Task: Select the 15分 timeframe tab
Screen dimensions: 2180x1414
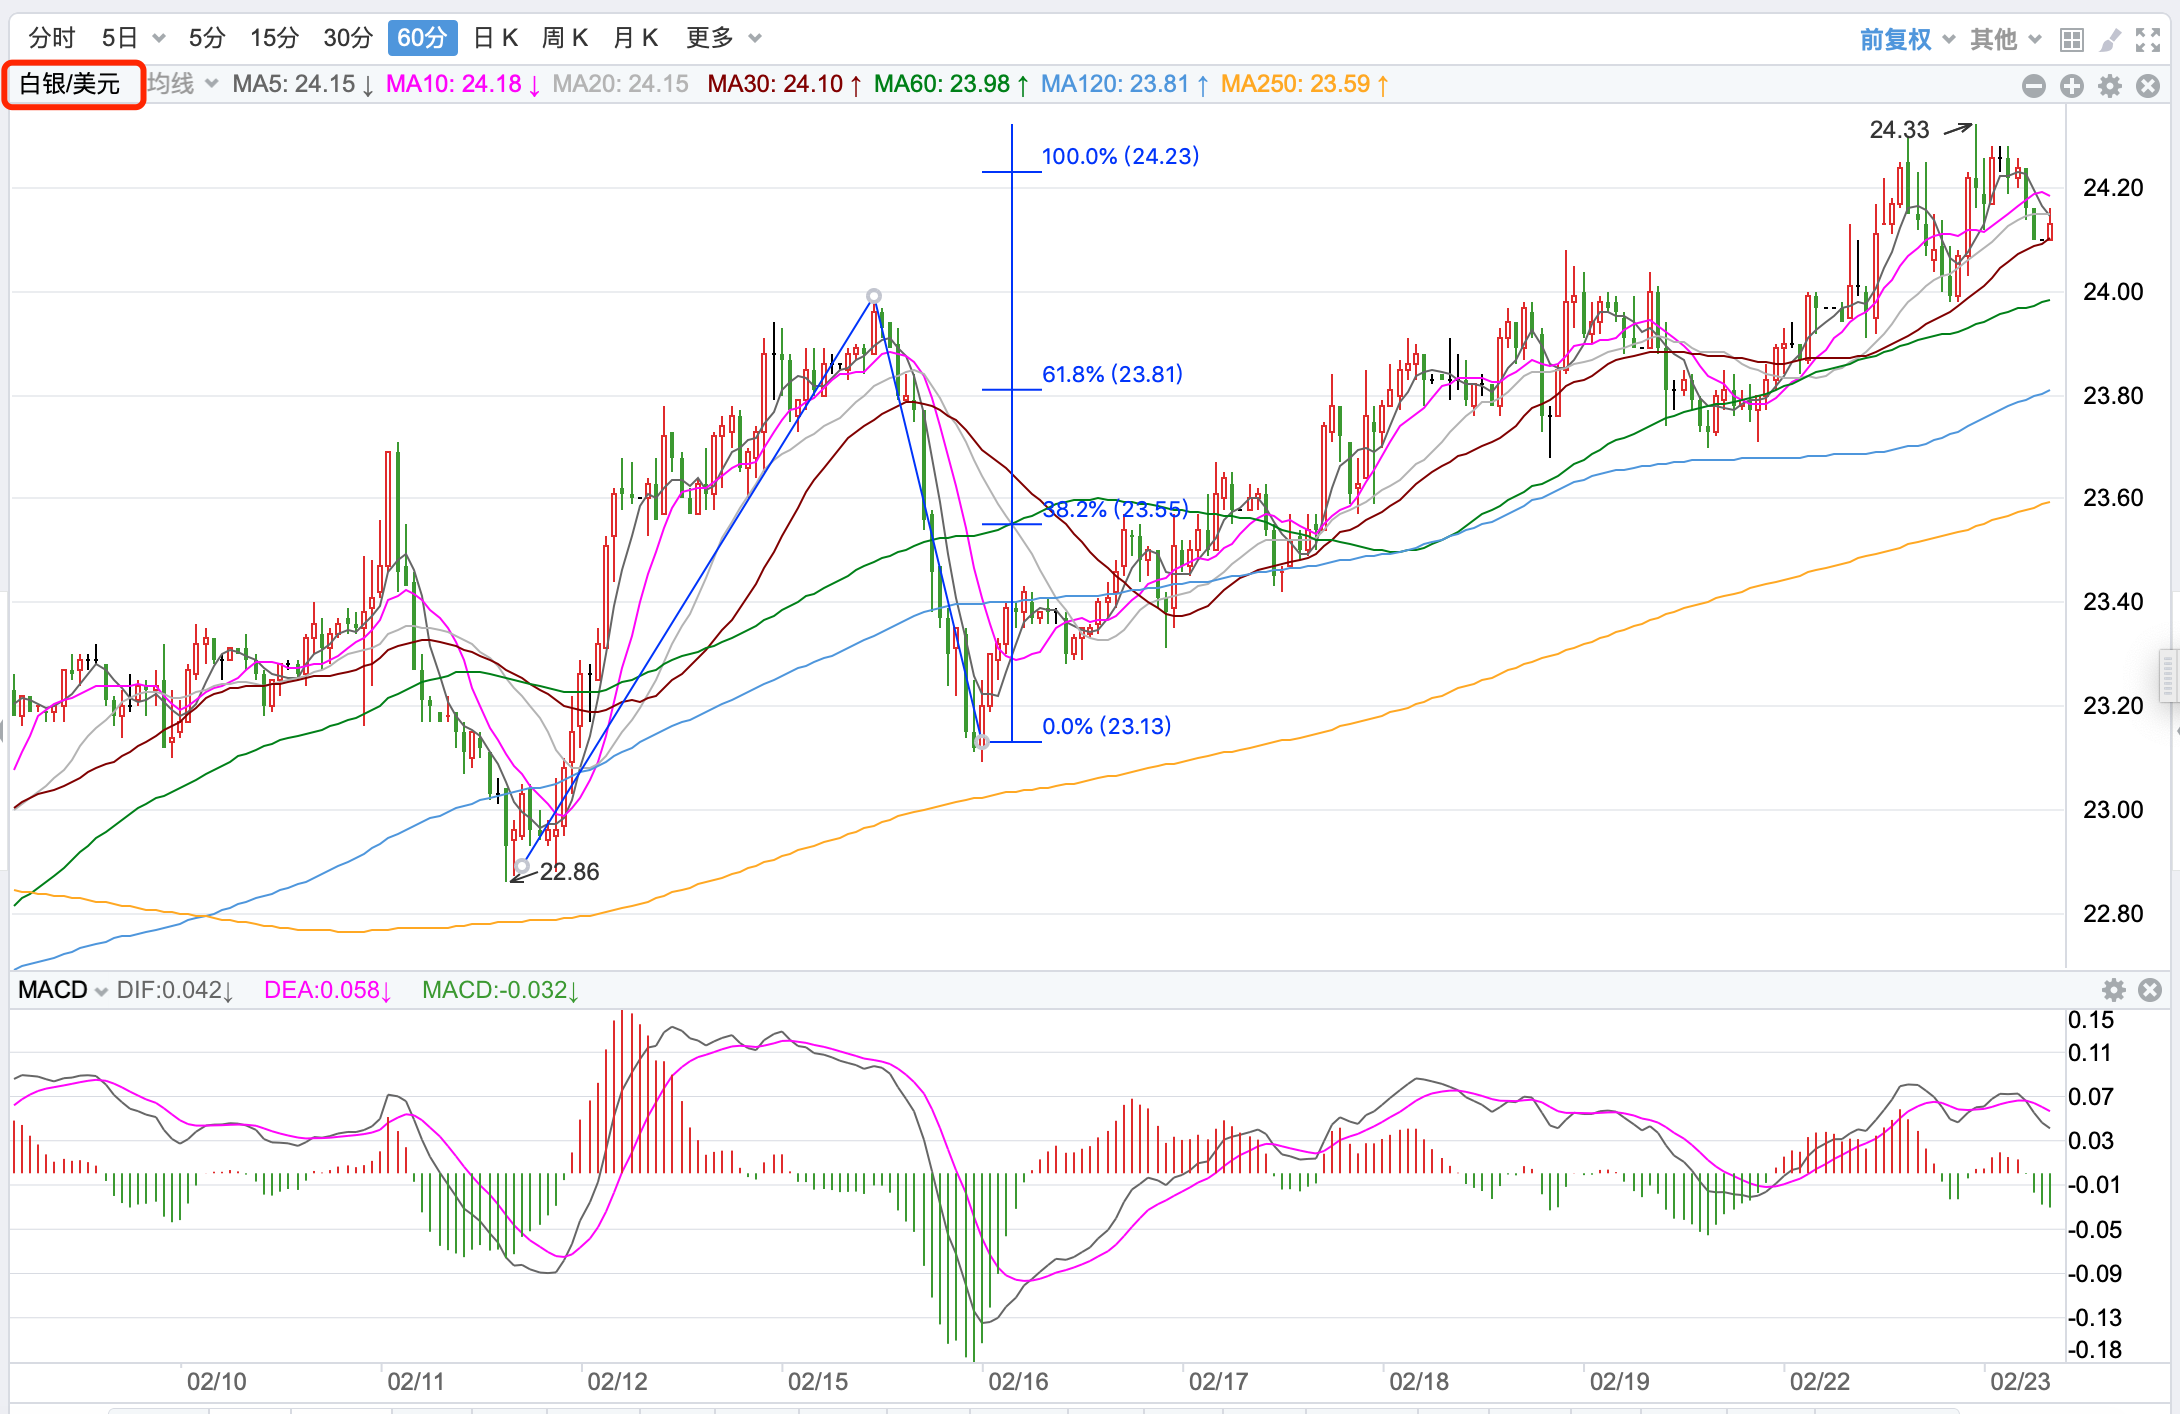Action: click(274, 38)
